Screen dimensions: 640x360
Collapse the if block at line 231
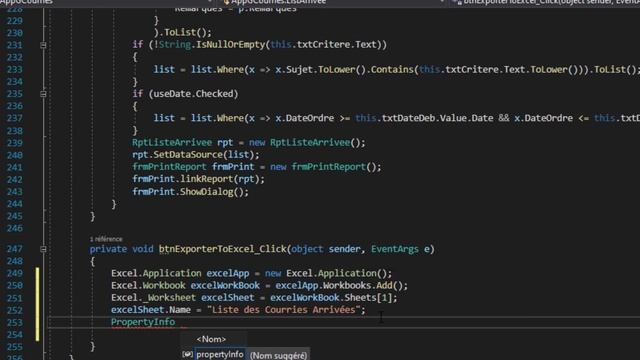point(43,45)
